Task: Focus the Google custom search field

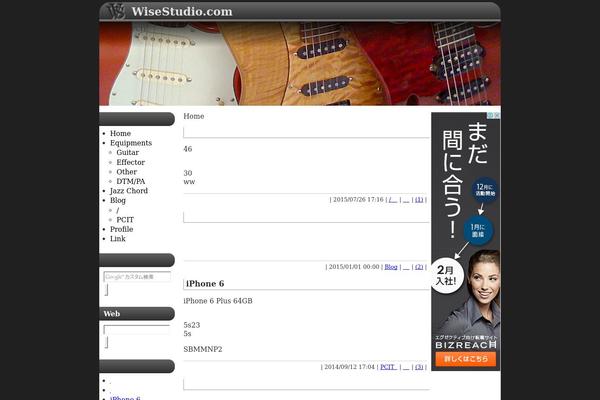Action: click(x=137, y=276)
